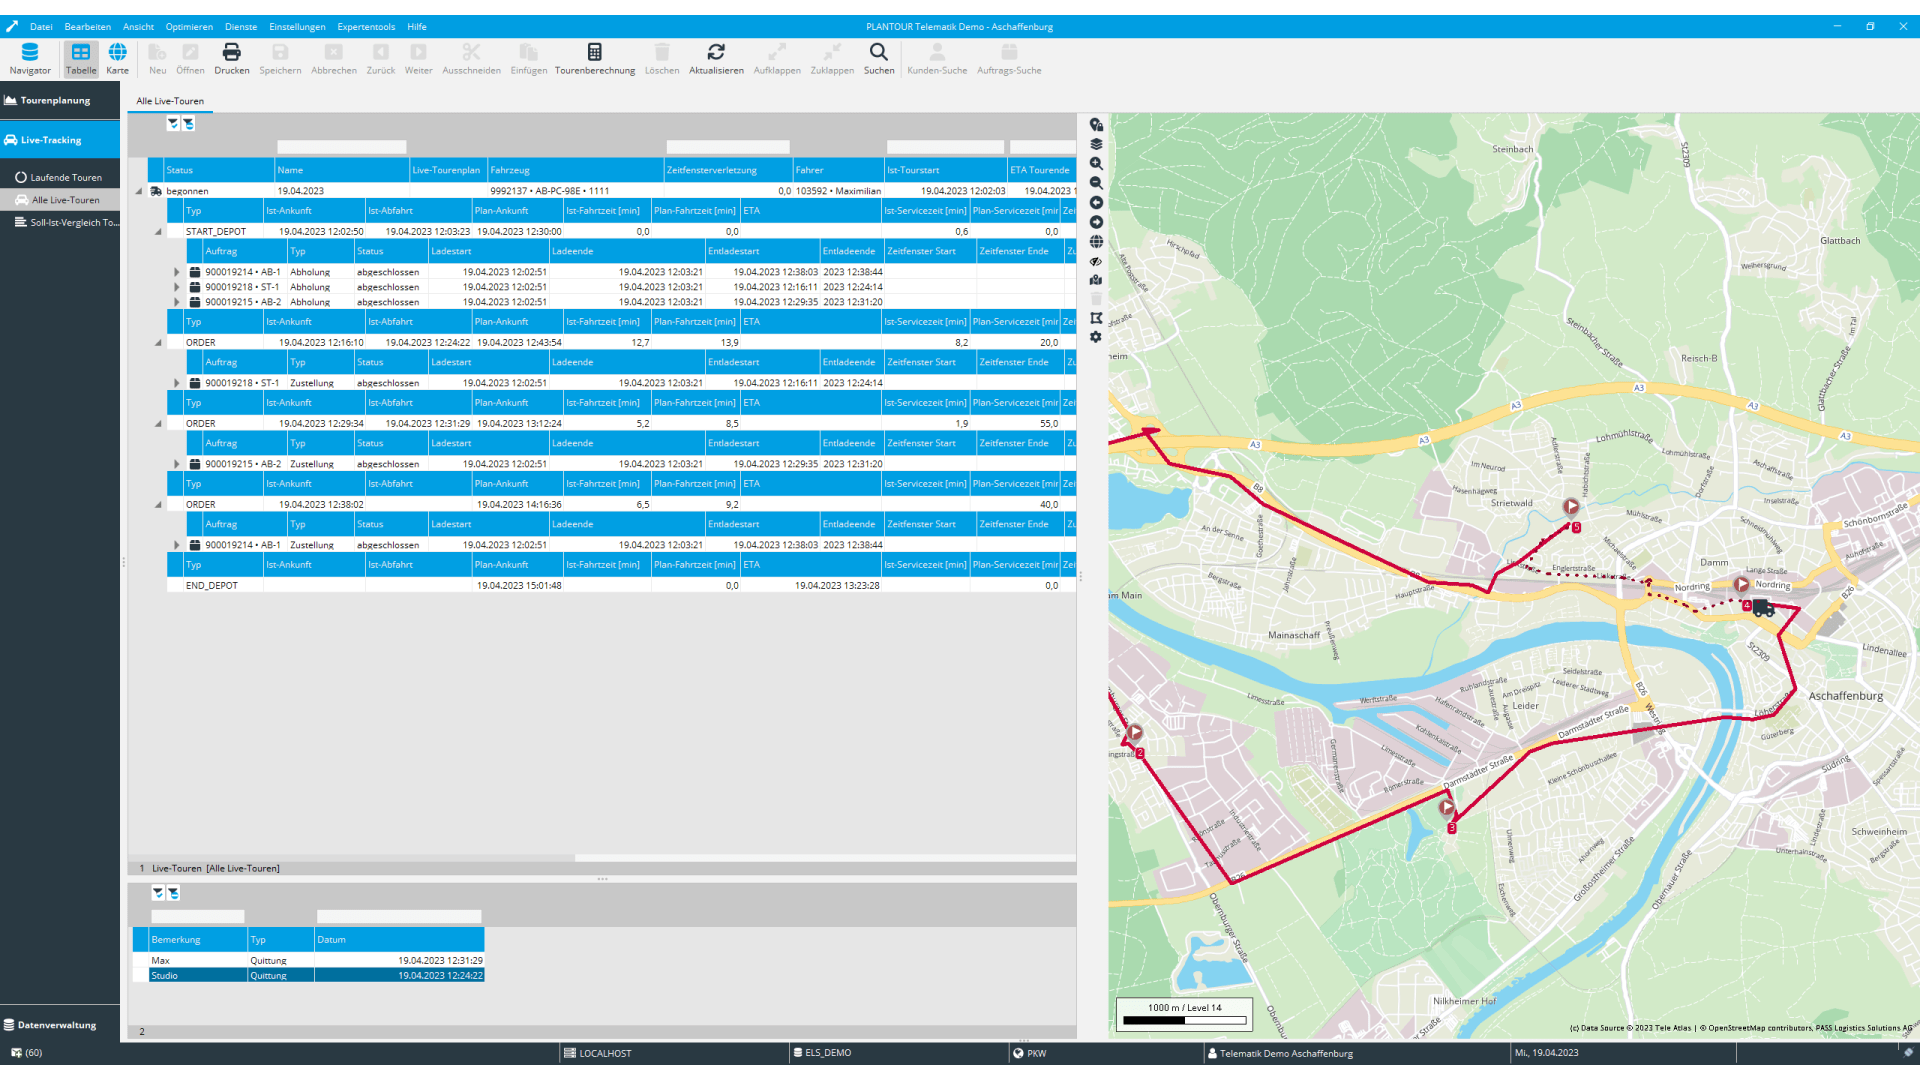Click Tourenberechnung calculator icon
This screenshot has height=1080, width=1920.
coord(595,52)
